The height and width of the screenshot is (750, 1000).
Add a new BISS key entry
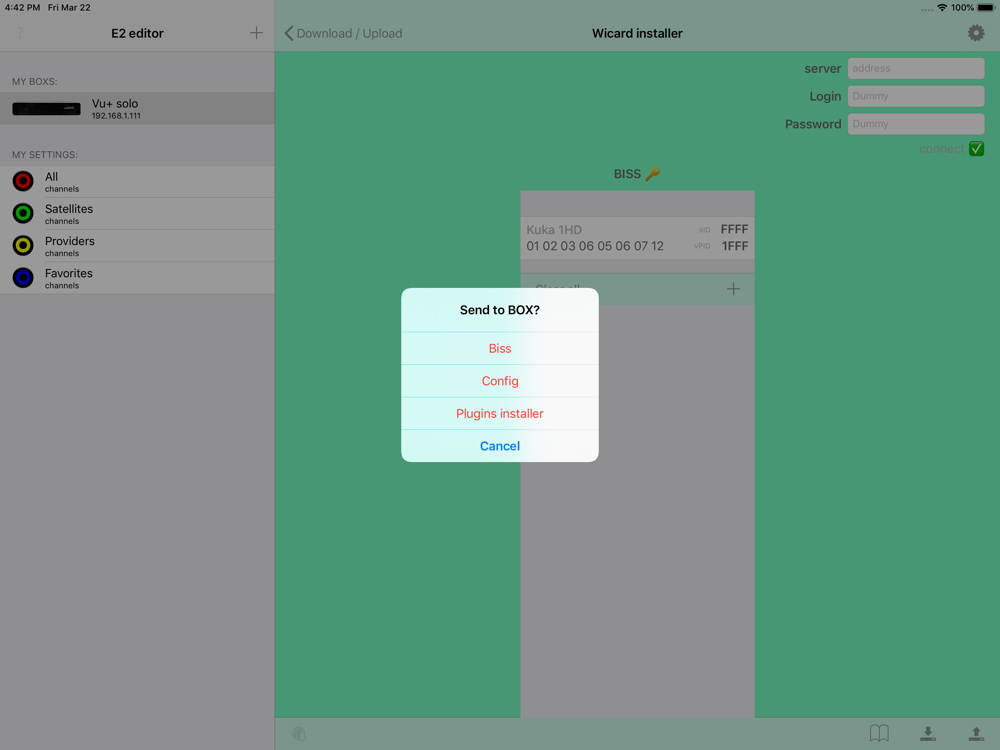point(733,289)
